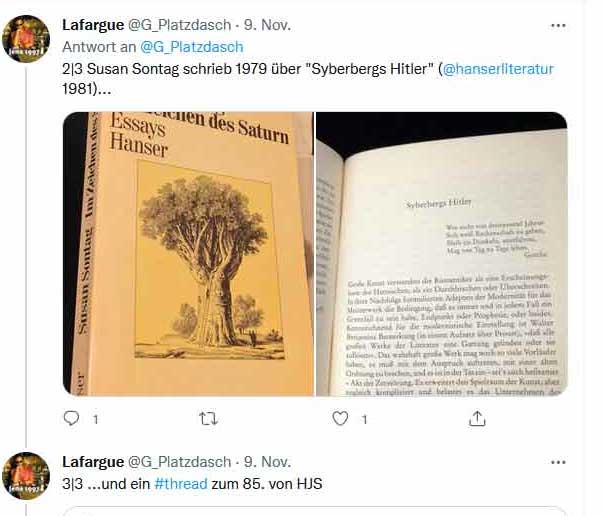Like the tweet with heart icon
The width and height of the screenshot is (603, 516).
point(340,418)
